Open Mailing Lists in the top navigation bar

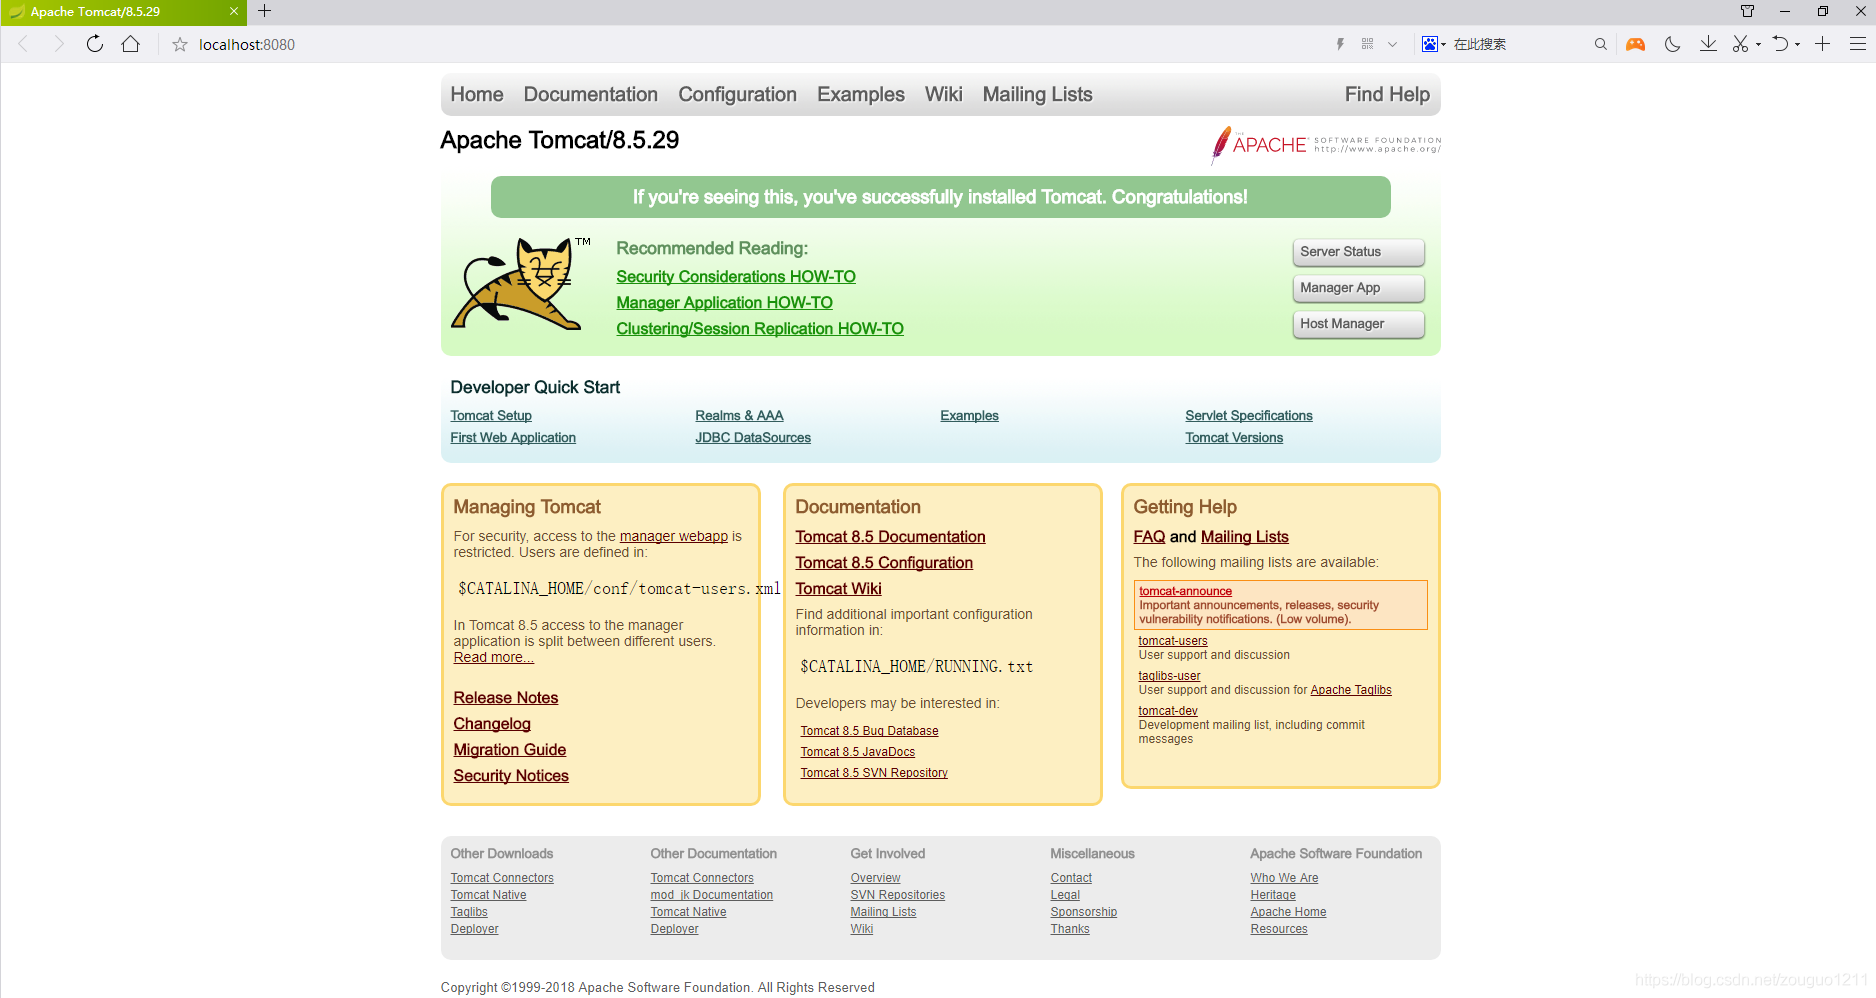pos(1038,94)
